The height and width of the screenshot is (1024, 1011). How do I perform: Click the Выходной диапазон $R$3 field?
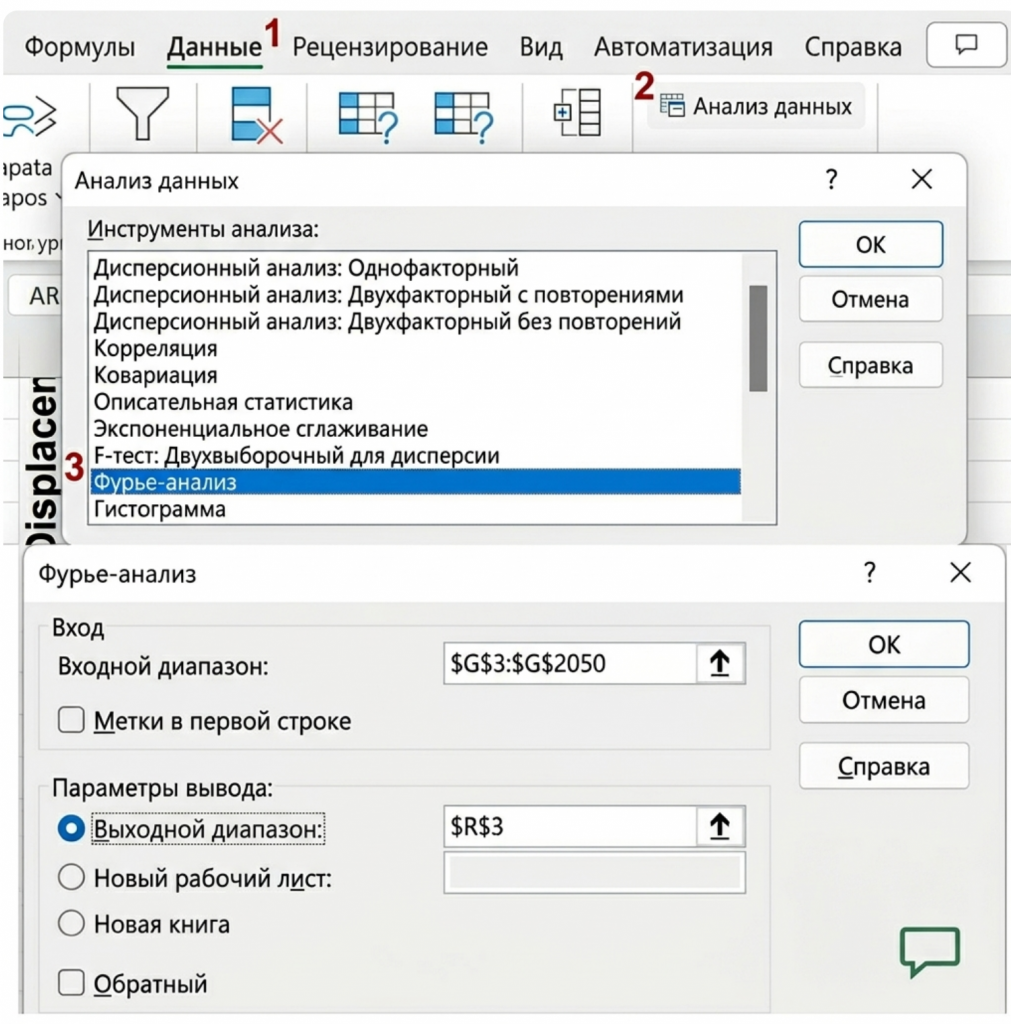click(x=570, y=827)
